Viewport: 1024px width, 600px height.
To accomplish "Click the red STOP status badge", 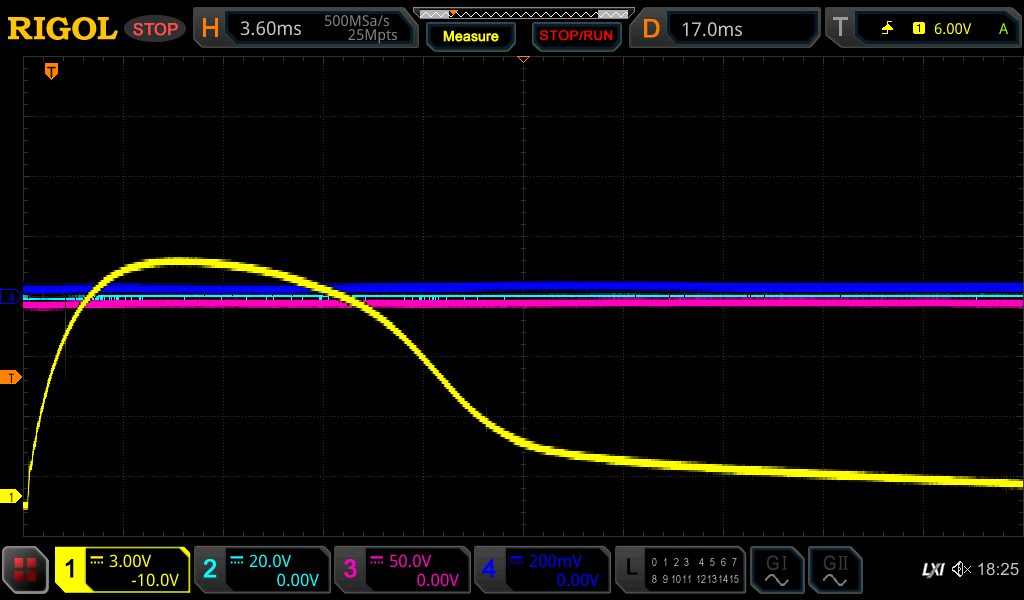I will point(155,29).
